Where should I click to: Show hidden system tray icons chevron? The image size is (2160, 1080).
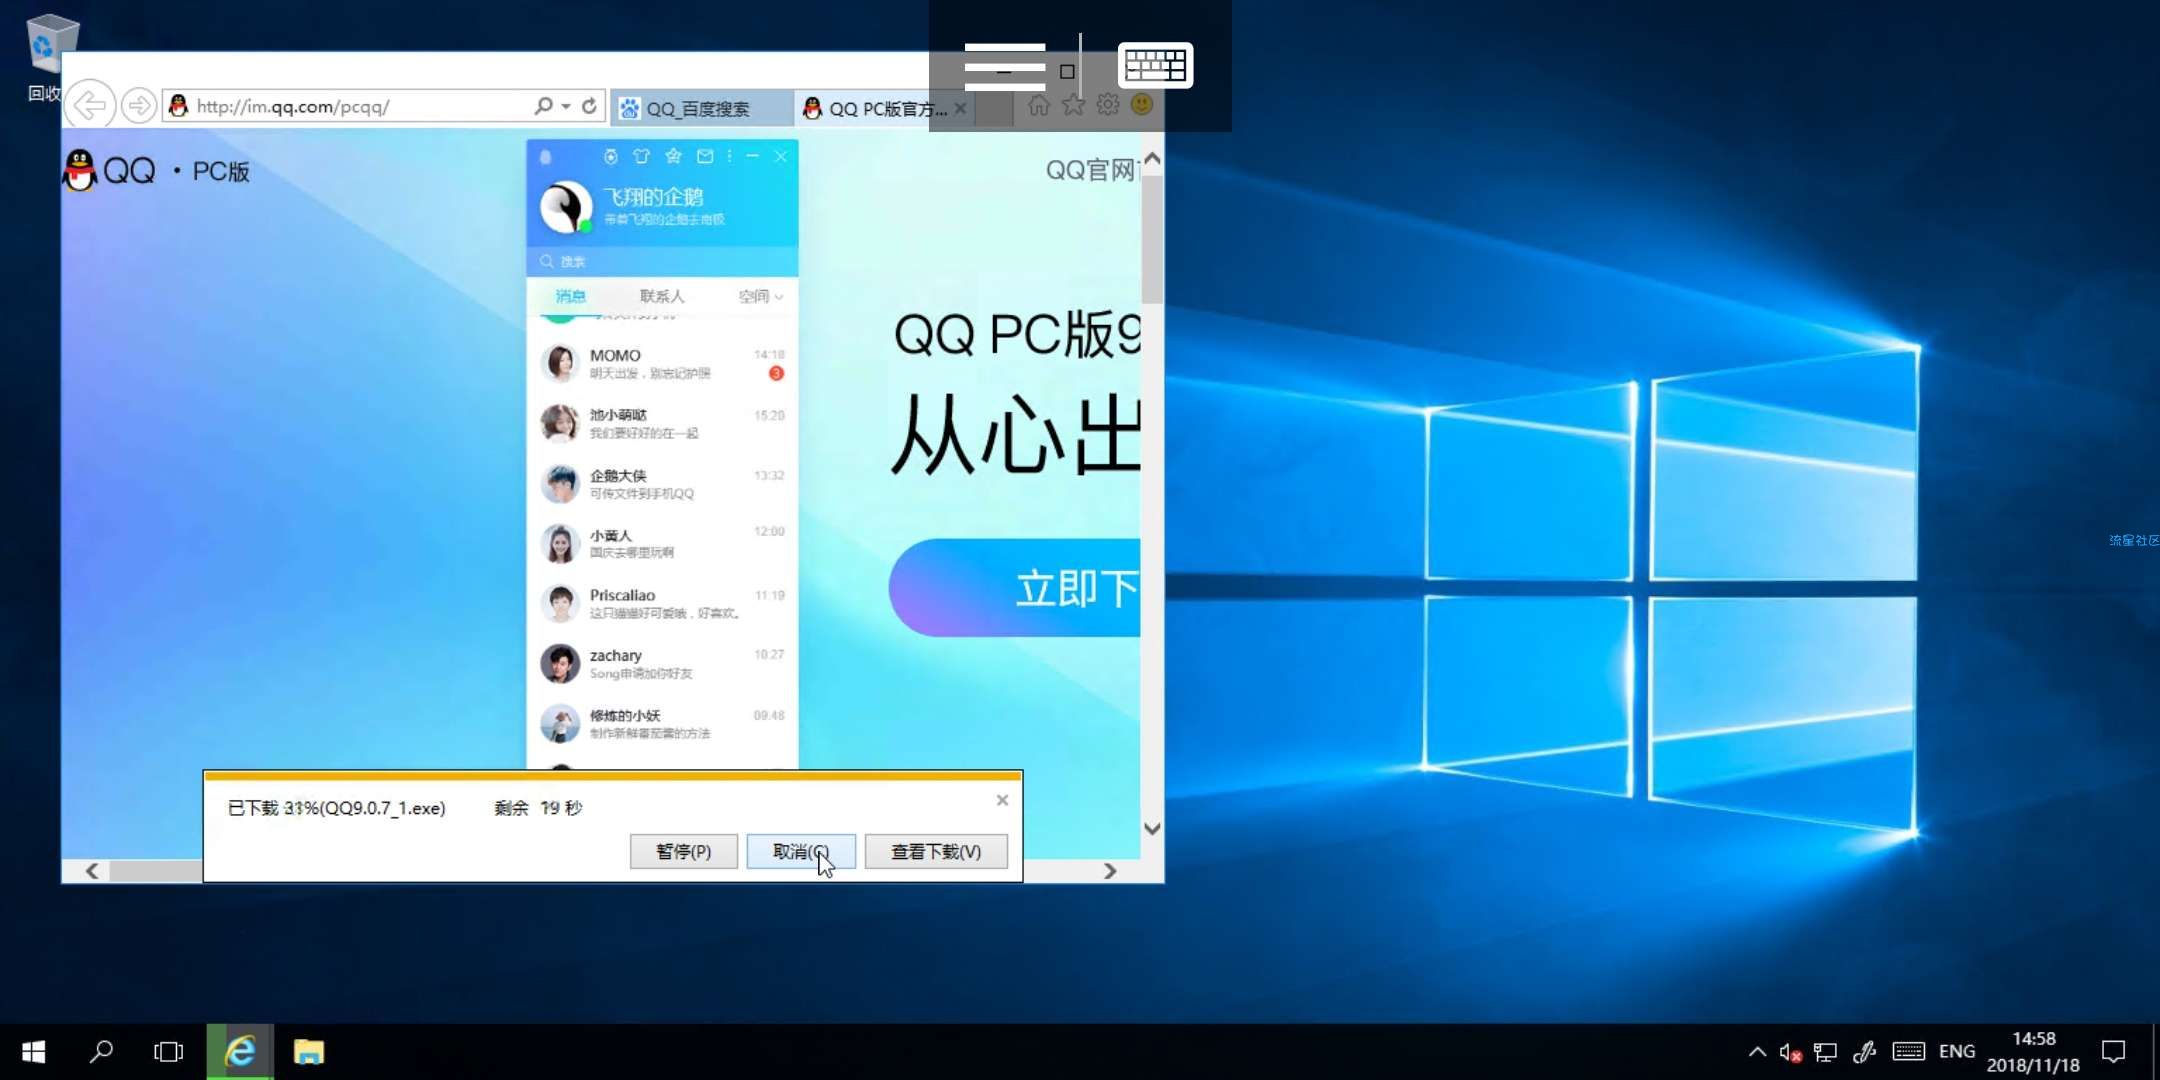point(1756,1052)
